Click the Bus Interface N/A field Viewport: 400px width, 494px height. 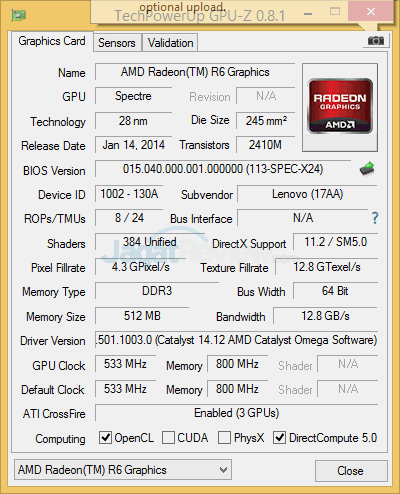(303, 218)
